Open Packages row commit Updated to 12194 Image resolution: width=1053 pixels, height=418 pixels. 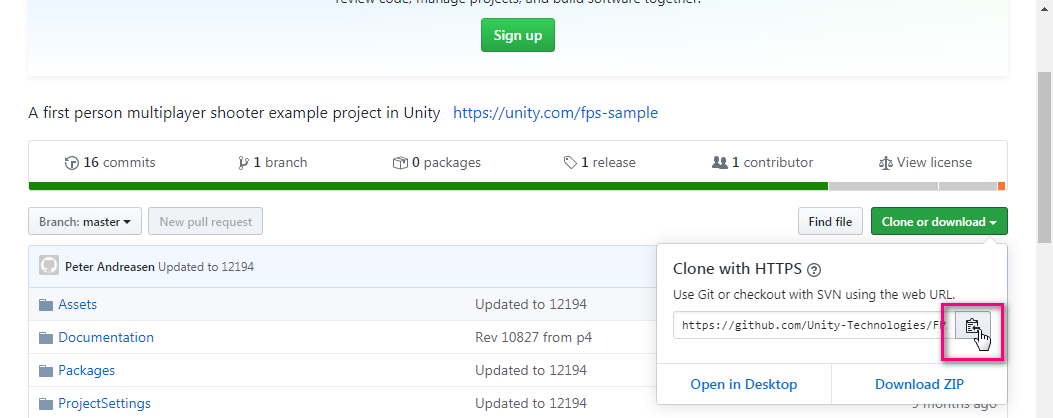pos(531,370)
